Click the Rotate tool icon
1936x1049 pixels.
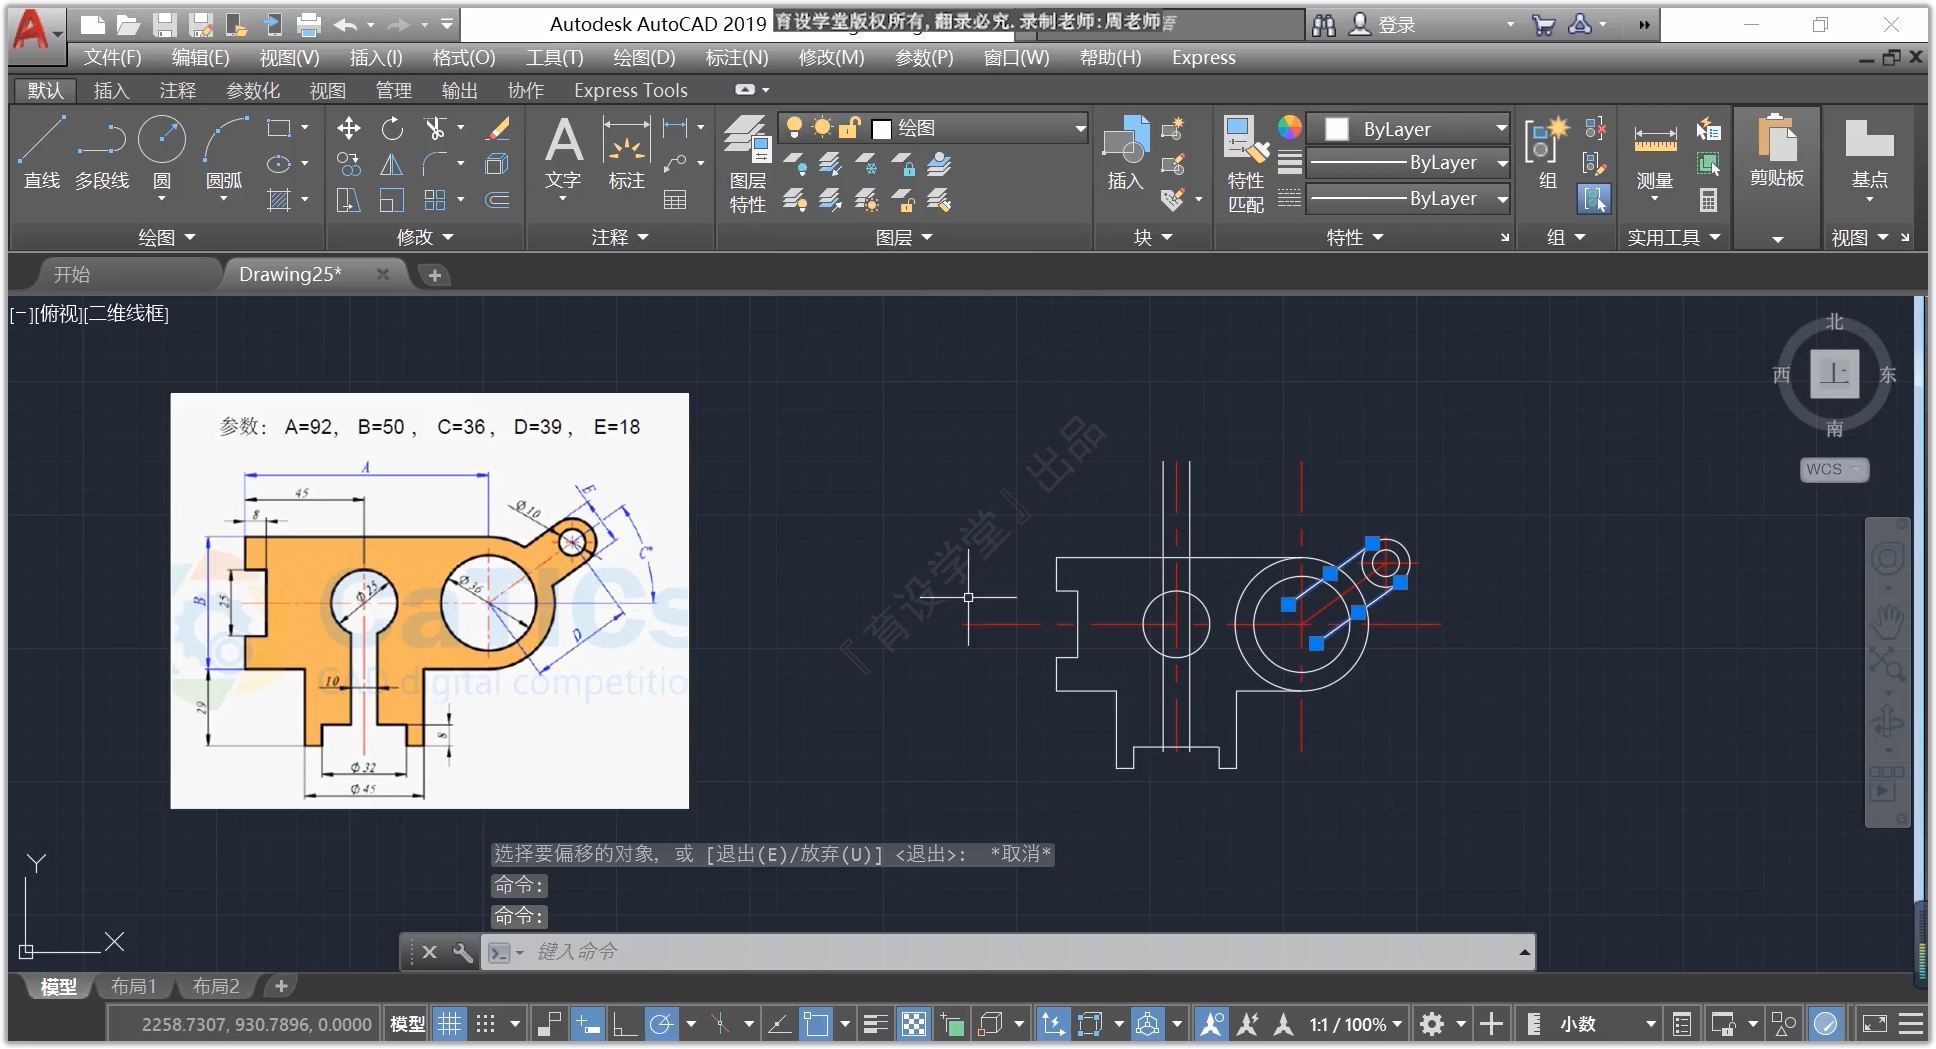392,128
